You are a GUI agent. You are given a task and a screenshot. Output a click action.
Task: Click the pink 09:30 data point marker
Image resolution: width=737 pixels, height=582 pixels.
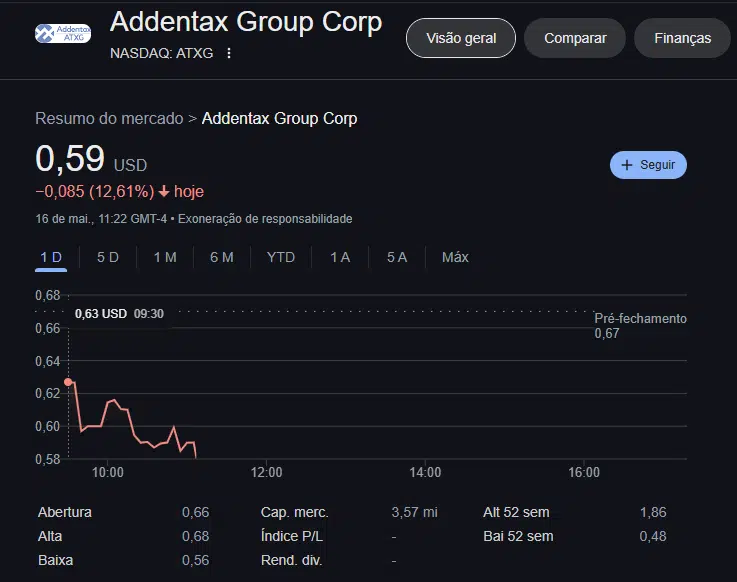click(68, 382)
